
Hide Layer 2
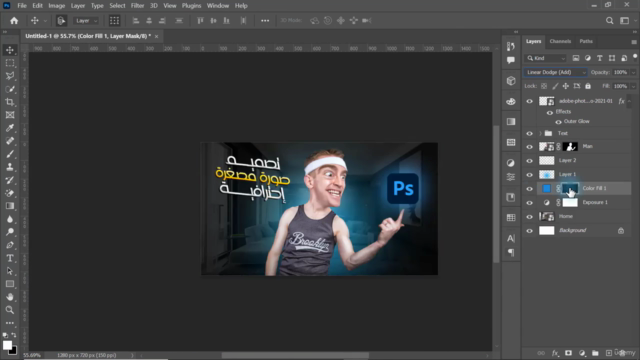point(529,161)
